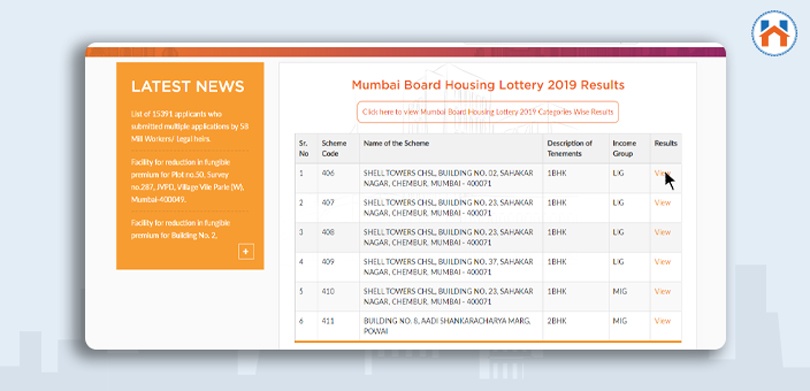The height and width of the screenshot is (391, 810).
Task: View results for scheme code 408
Action: pyautogui.click(x=662, y=232)
